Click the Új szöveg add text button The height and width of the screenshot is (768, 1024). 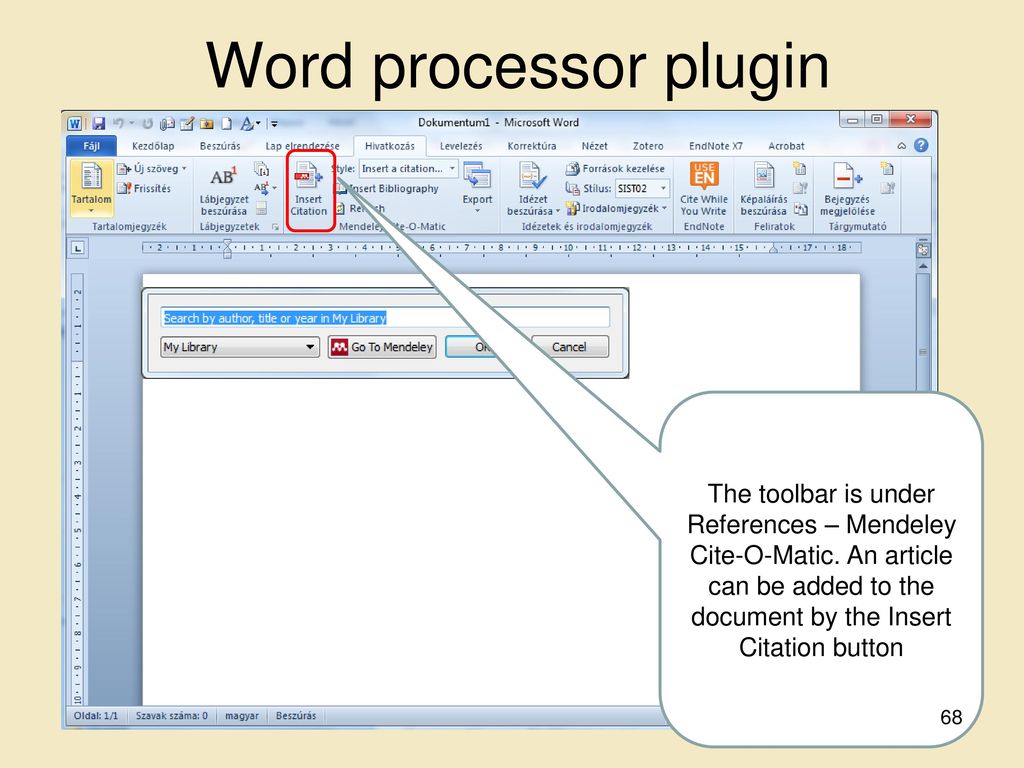pos(152,168)
